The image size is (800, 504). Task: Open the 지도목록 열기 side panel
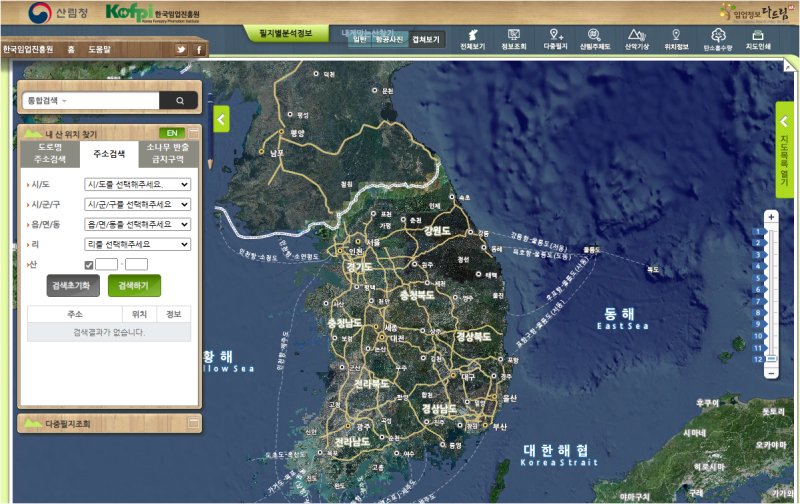pyautogui.click(x=784, y=150)
